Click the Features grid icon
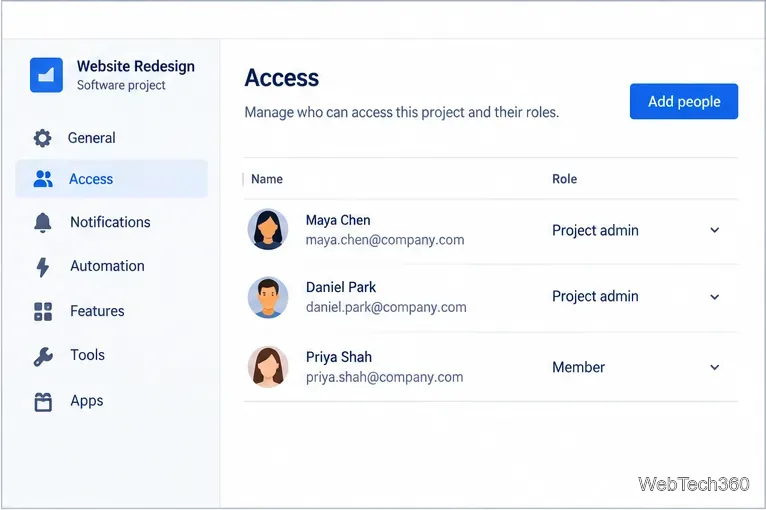The width and height of the screenshot is (766, 510). point(43,312)
